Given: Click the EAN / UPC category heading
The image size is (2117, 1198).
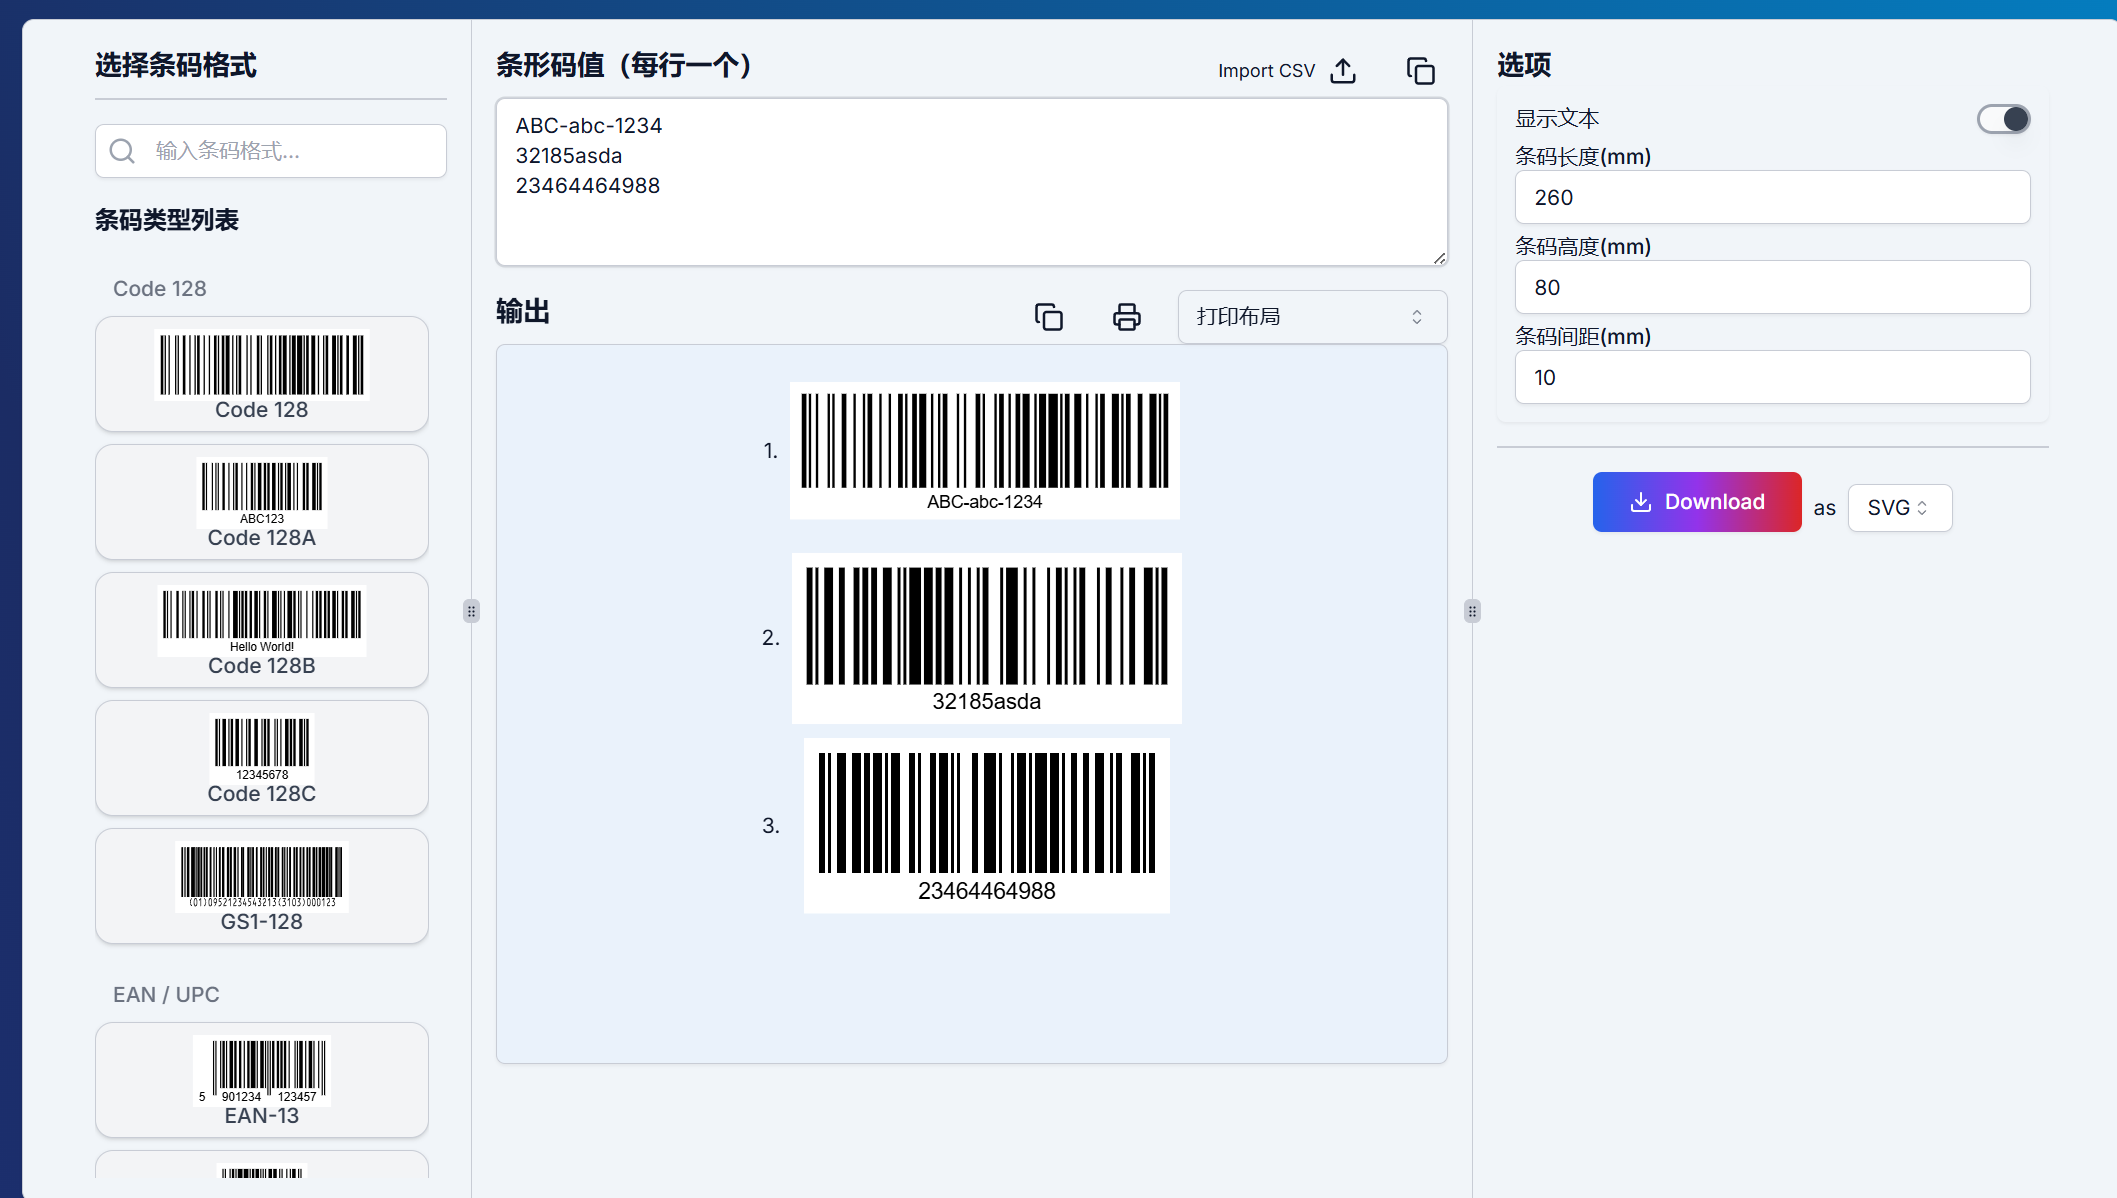Looking at the screenshot, I should [x=166, y=995].
